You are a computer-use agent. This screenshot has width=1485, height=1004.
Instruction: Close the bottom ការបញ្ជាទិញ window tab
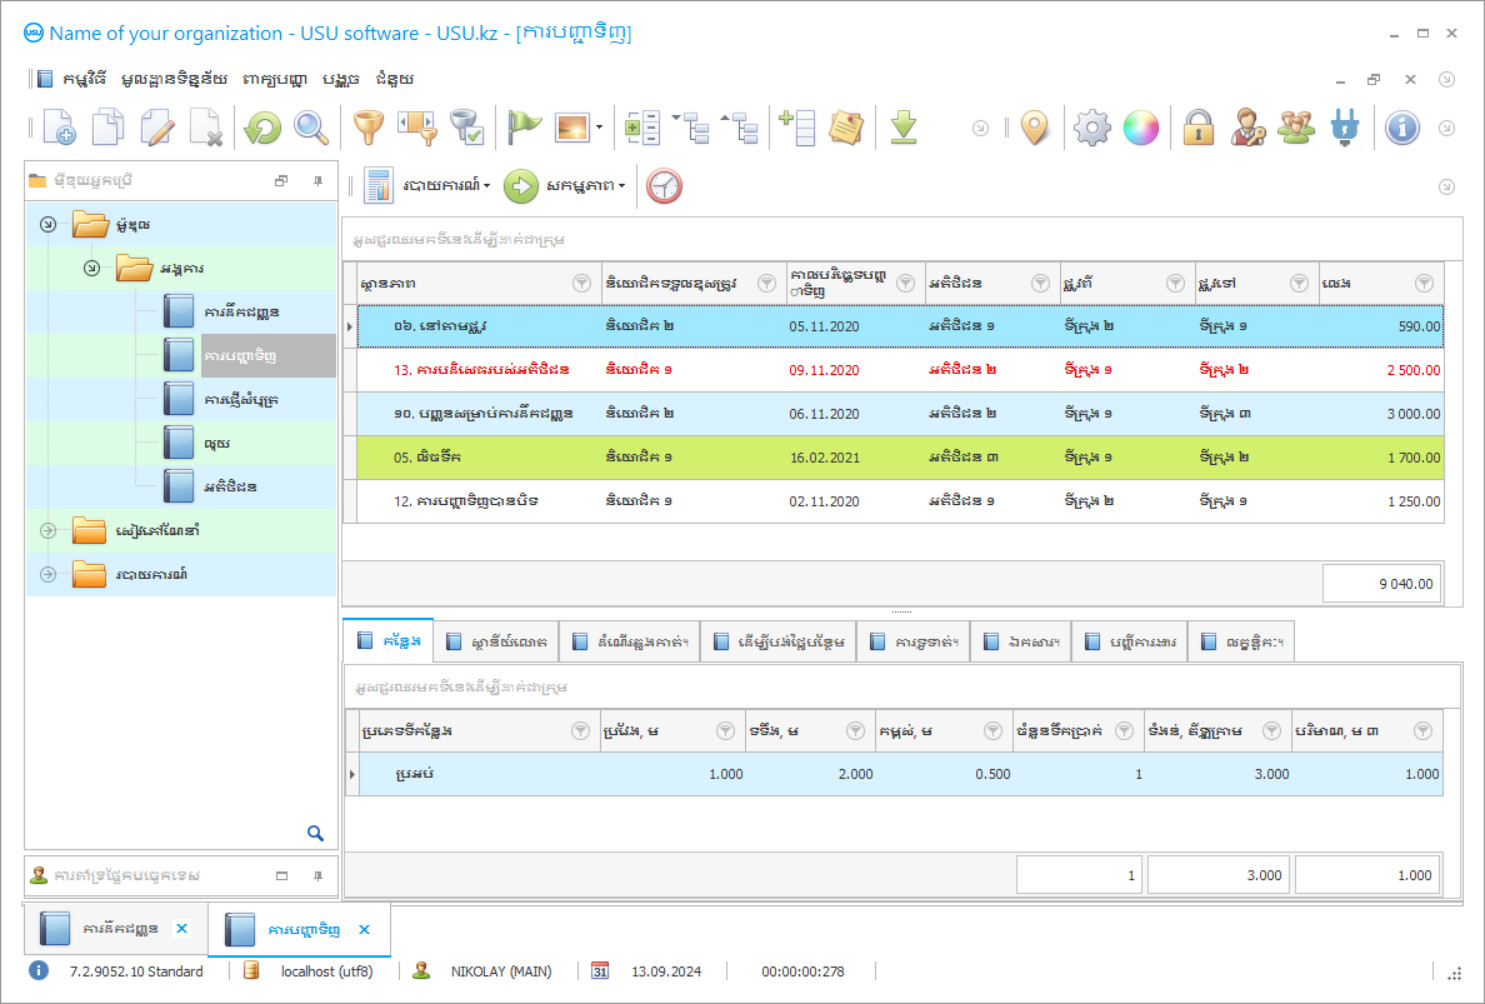[364, 929]
